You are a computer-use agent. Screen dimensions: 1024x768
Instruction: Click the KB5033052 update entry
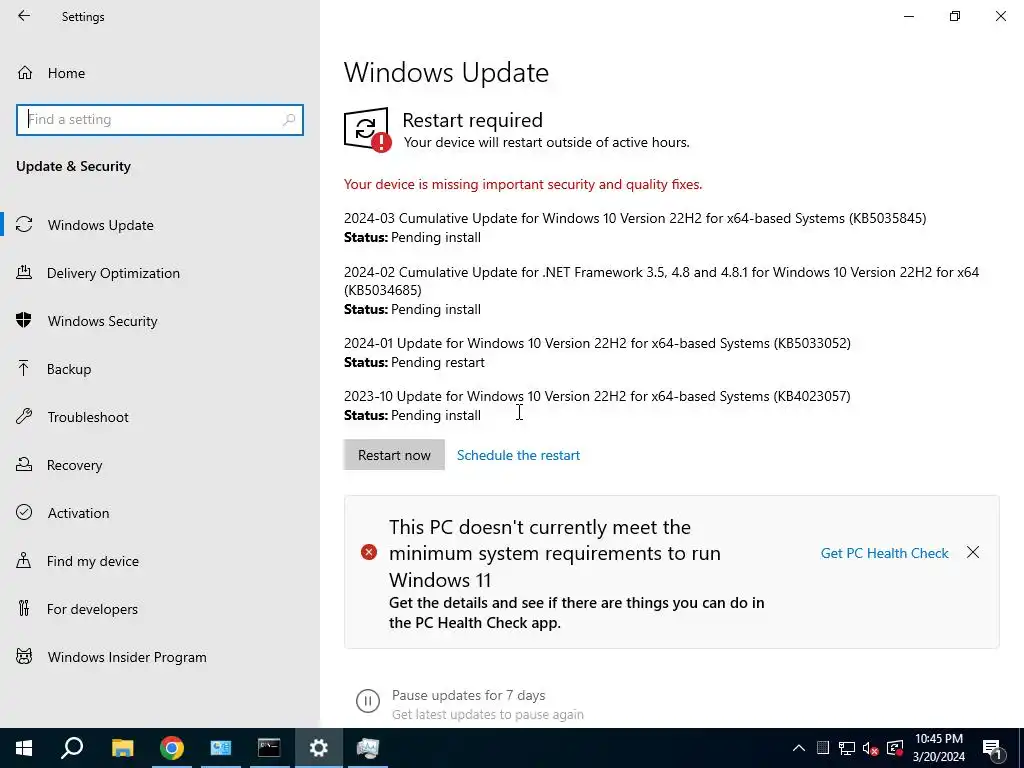pos(597,344)
